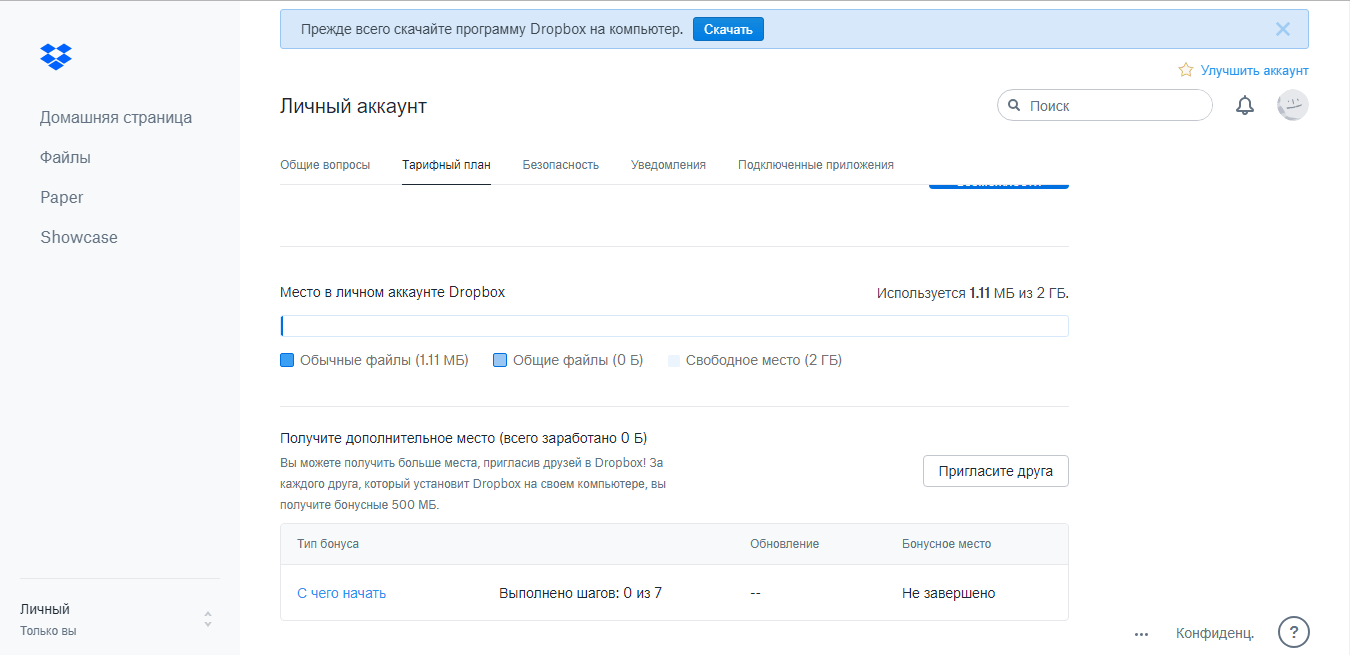This screenshot has height=655, width=1350.
Task: Click the search magnifier icon
Action: coord(1014,105)
